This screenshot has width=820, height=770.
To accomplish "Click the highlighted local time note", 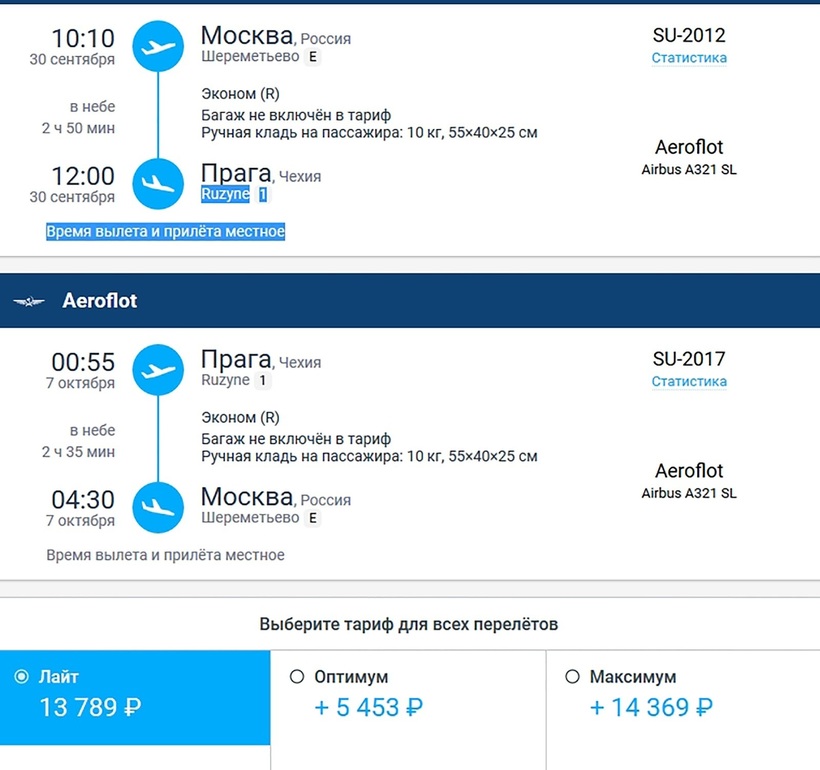I will 166,232.
